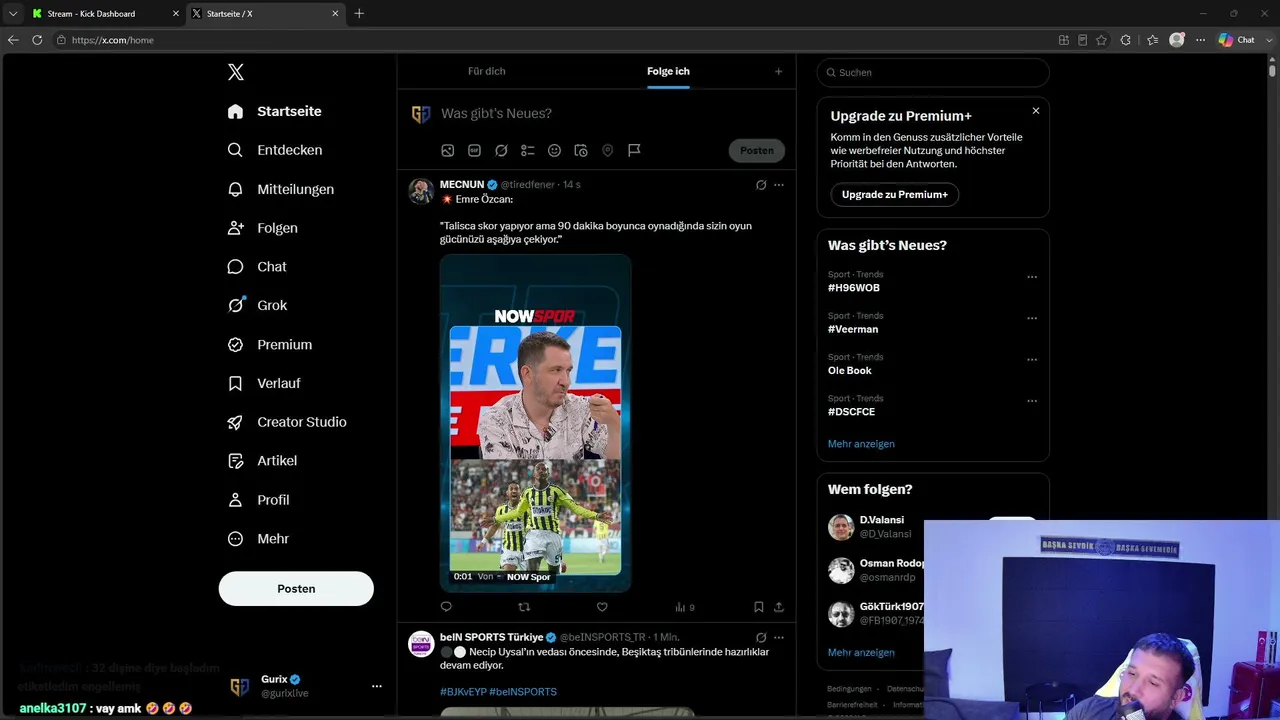This screenshot has height=720, width=1280.
Task: Open the #H96WOB trend
Action: 854,288
